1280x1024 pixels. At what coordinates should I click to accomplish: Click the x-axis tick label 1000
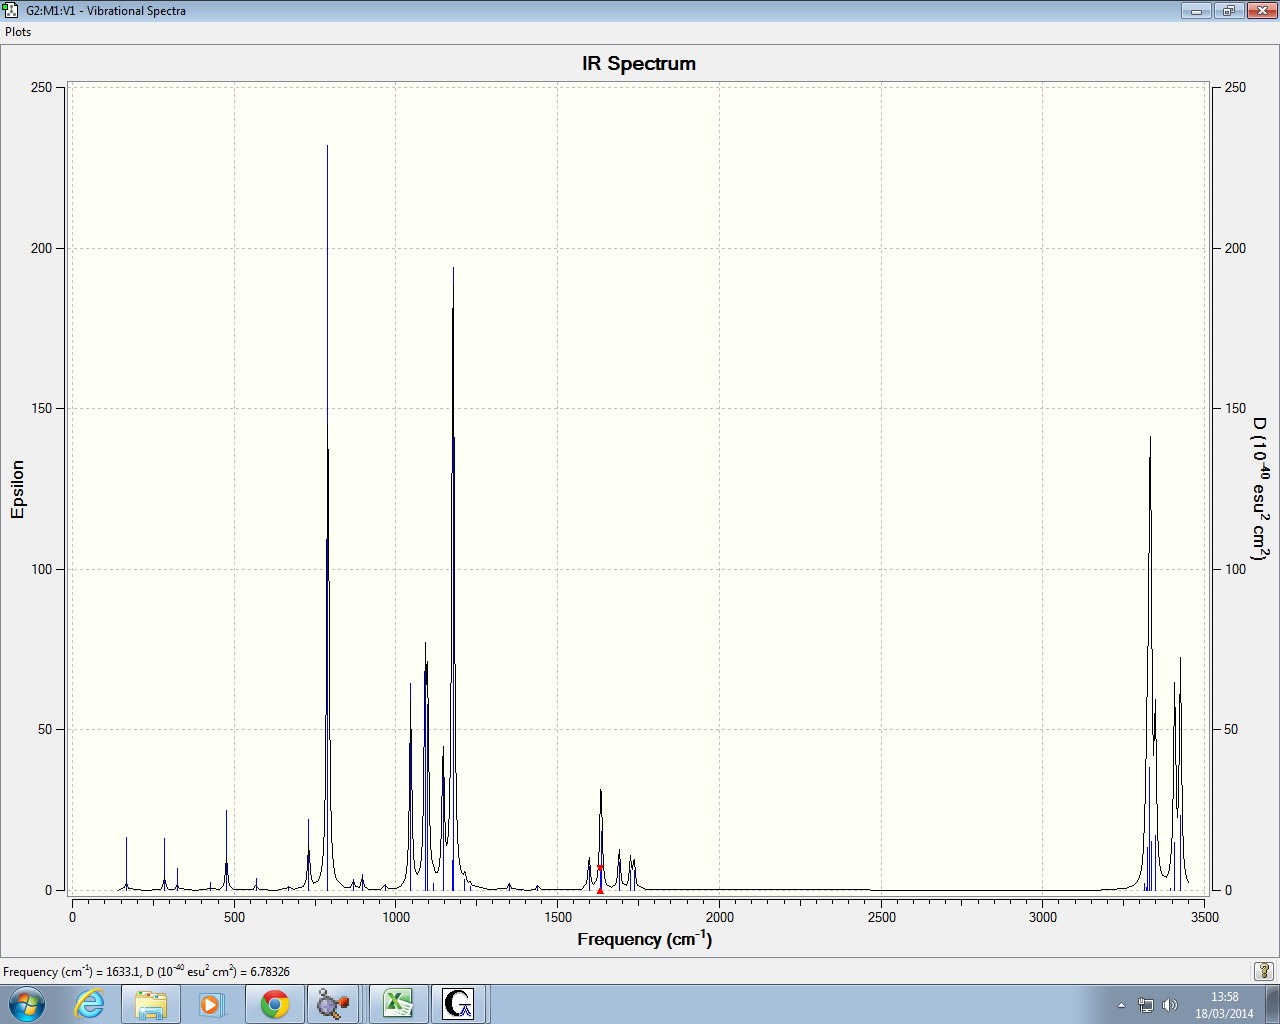(x=396, y=917)
